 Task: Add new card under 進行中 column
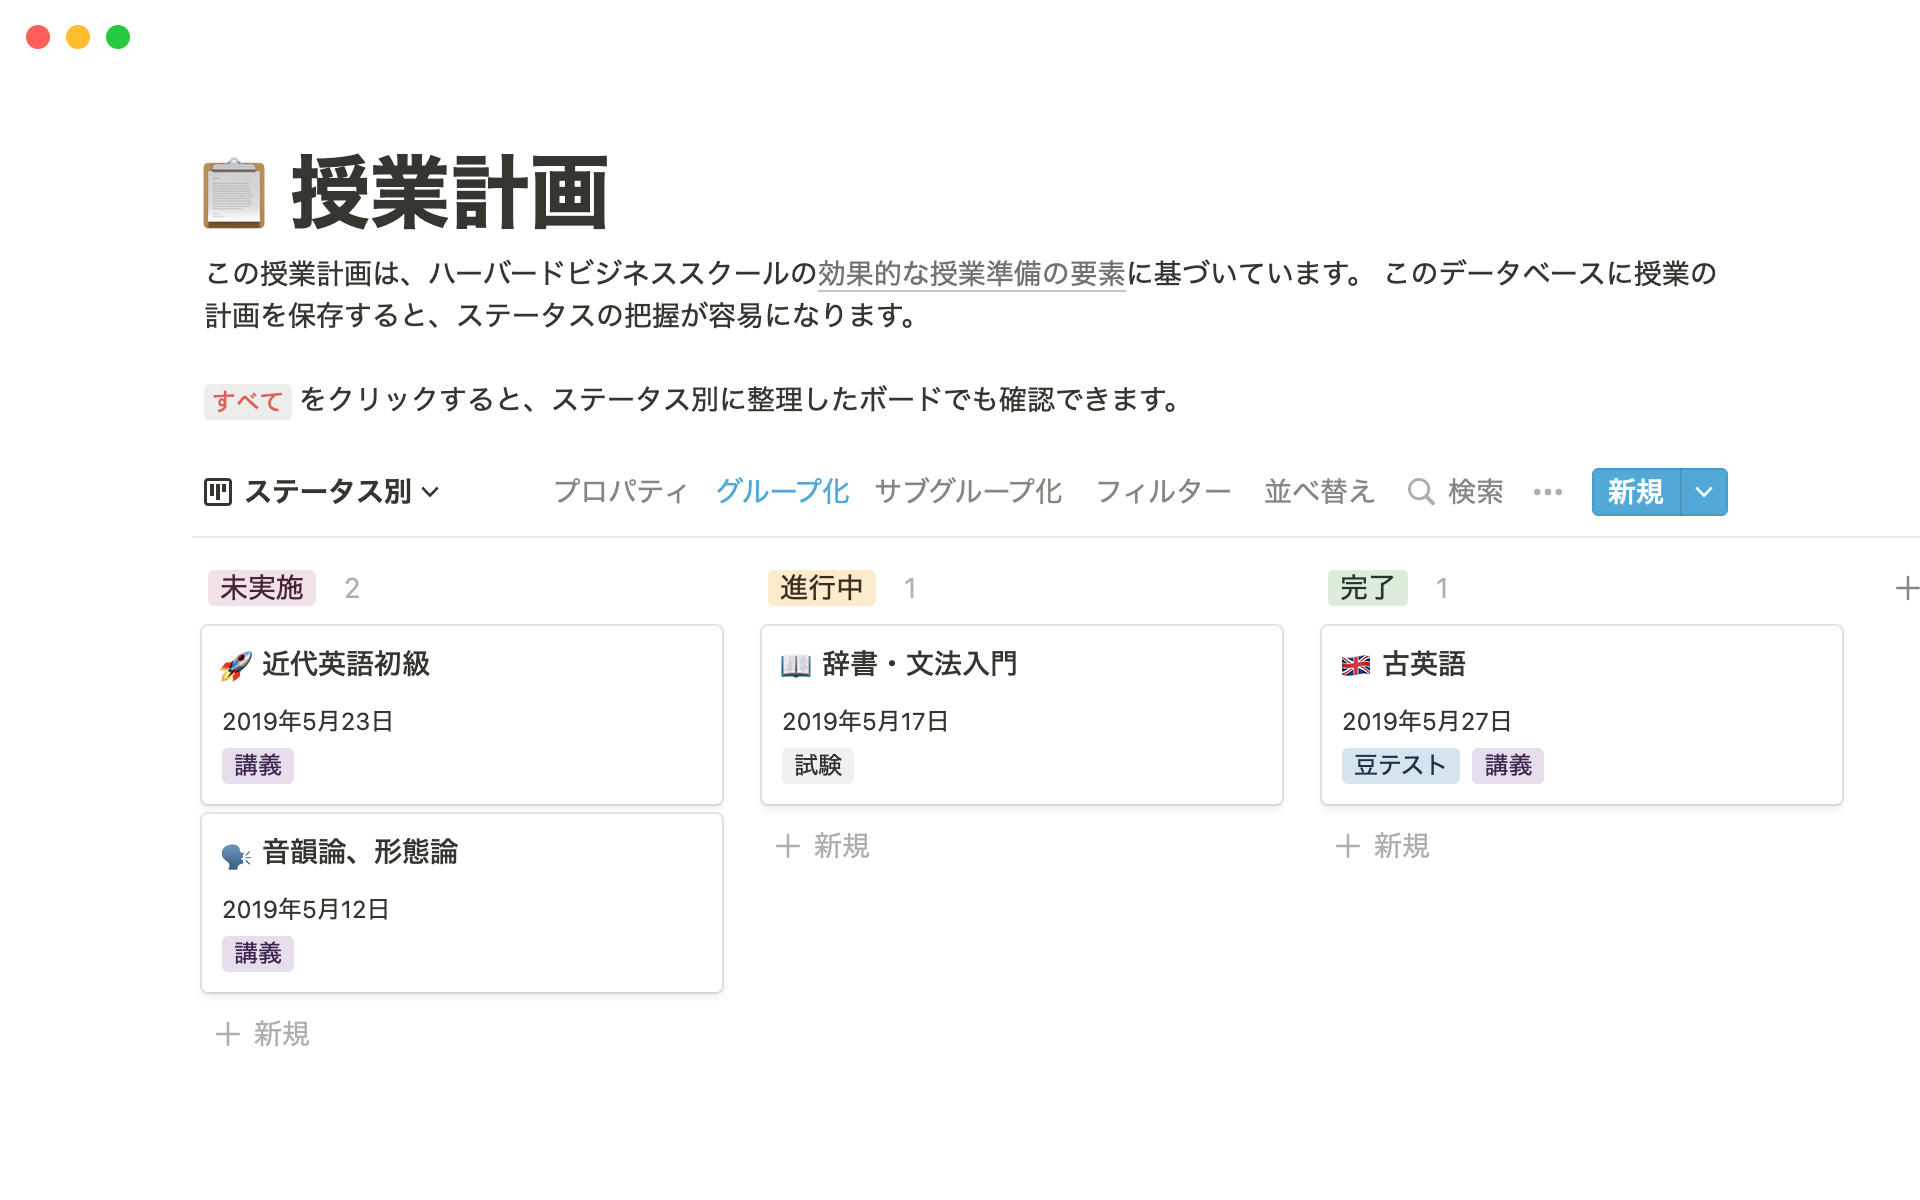coord(824,846)
